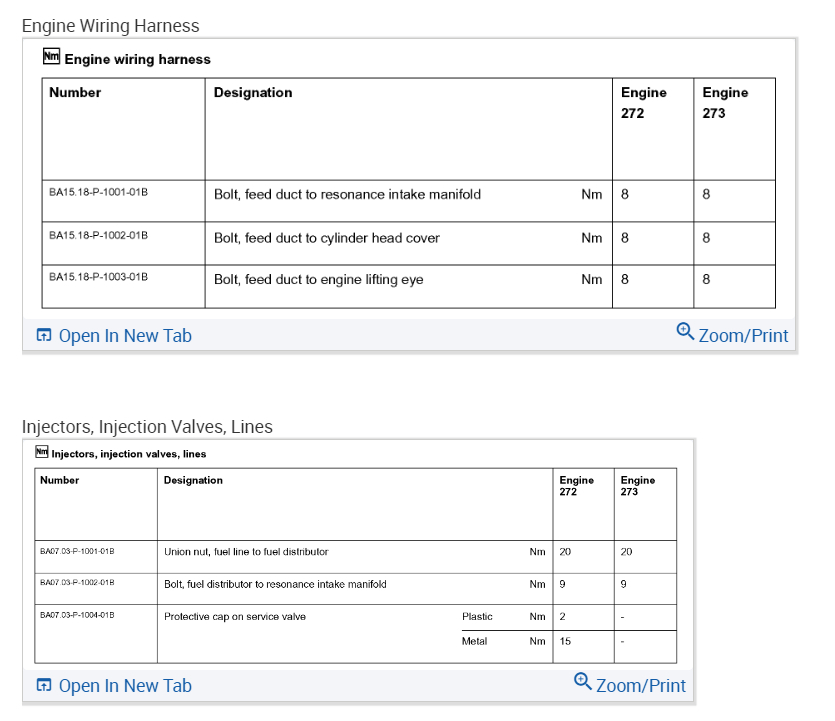Image resolution: width=835 pixels, height=721 pixels.
Task: Open Zoom/Print for the Injectors table
Action: click(x=640, y=686)
